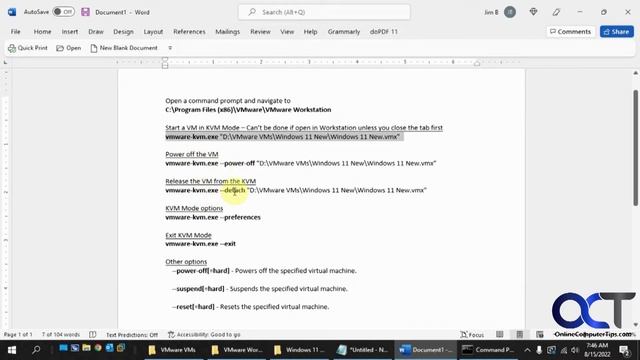This screenshot has width=640, height=360.
Task: Expand Customize Quick Access Toolbar arrow
Action: [170, 48]
